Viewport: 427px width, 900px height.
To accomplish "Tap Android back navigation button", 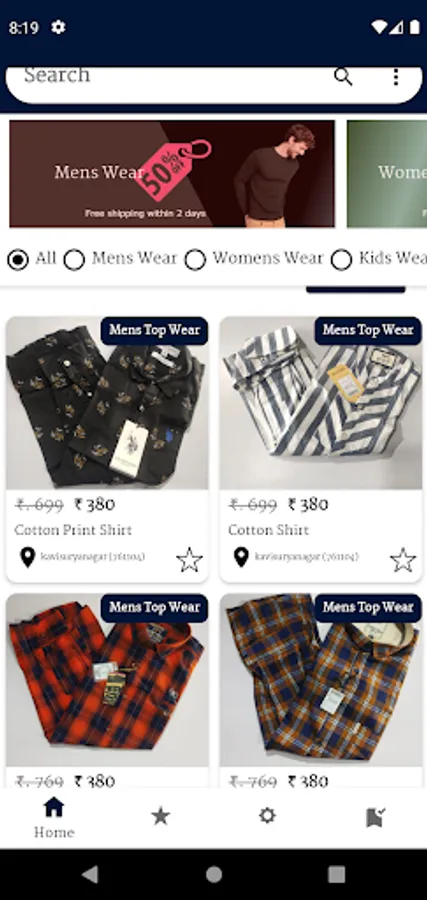I will point(90,874).
